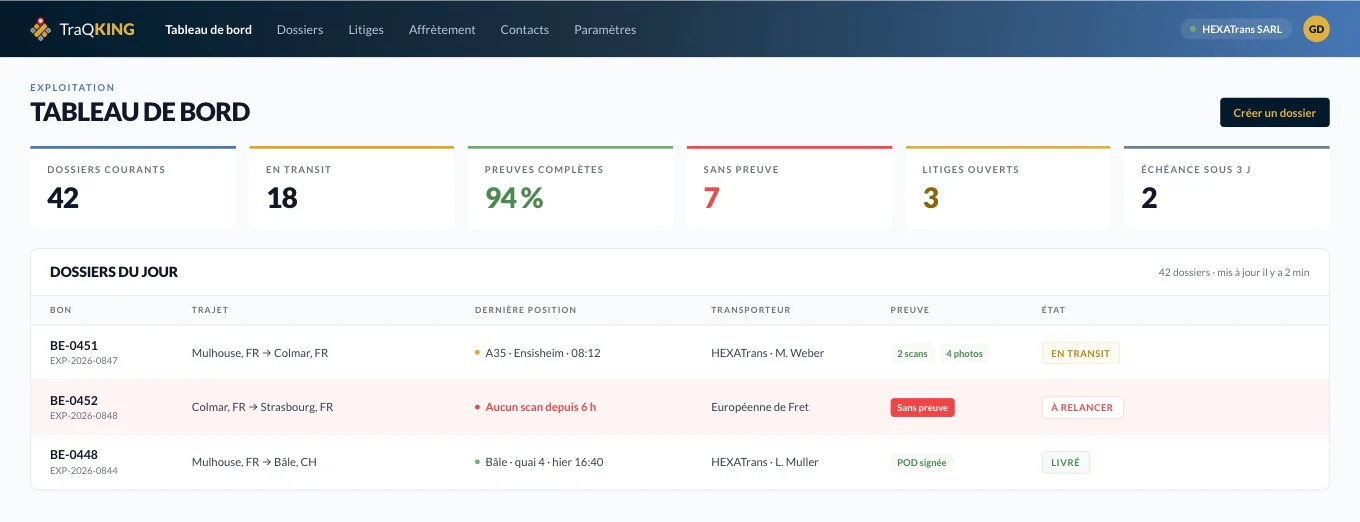Click reference EXP-2026-0847
Viewport: 1360px width, 522px height.
84,361
